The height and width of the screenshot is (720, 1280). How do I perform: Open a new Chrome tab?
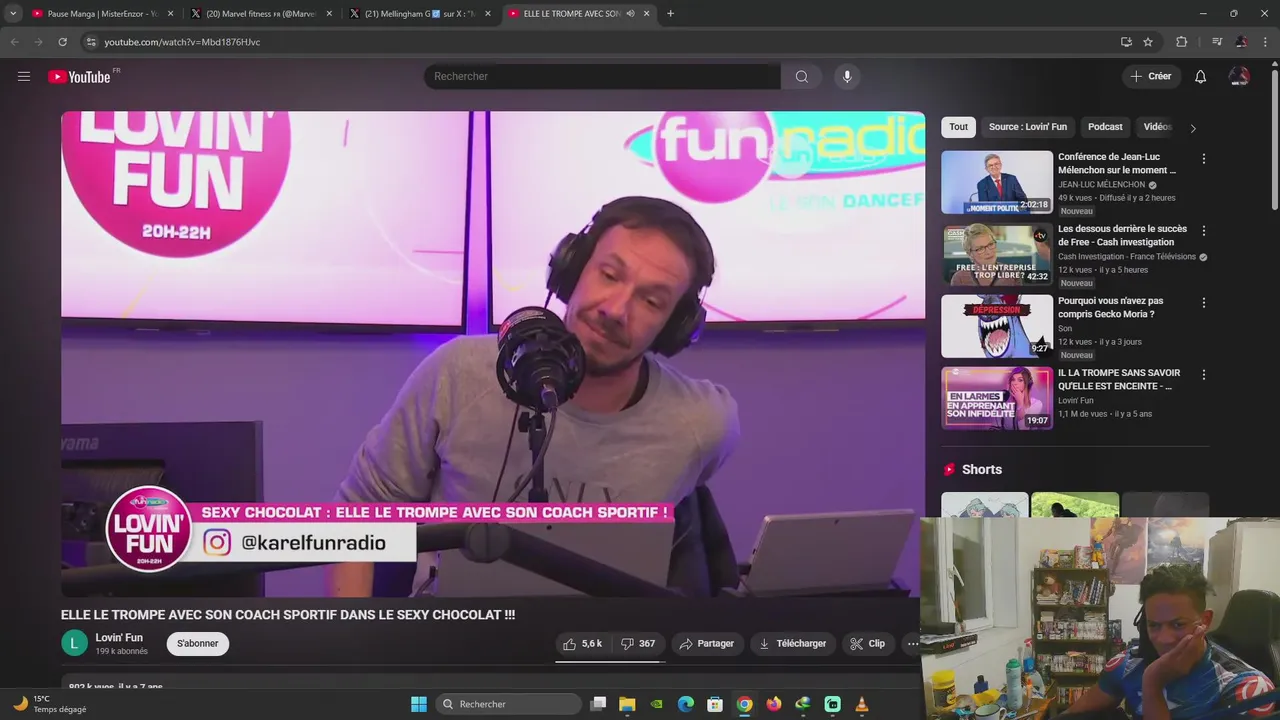(x=670, y=14)
